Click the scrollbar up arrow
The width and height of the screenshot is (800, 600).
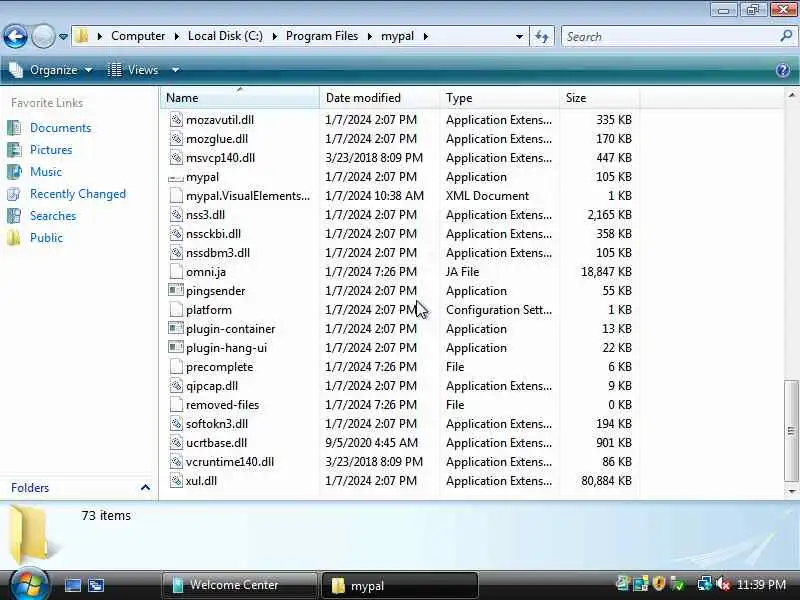[x=791, y=95]
